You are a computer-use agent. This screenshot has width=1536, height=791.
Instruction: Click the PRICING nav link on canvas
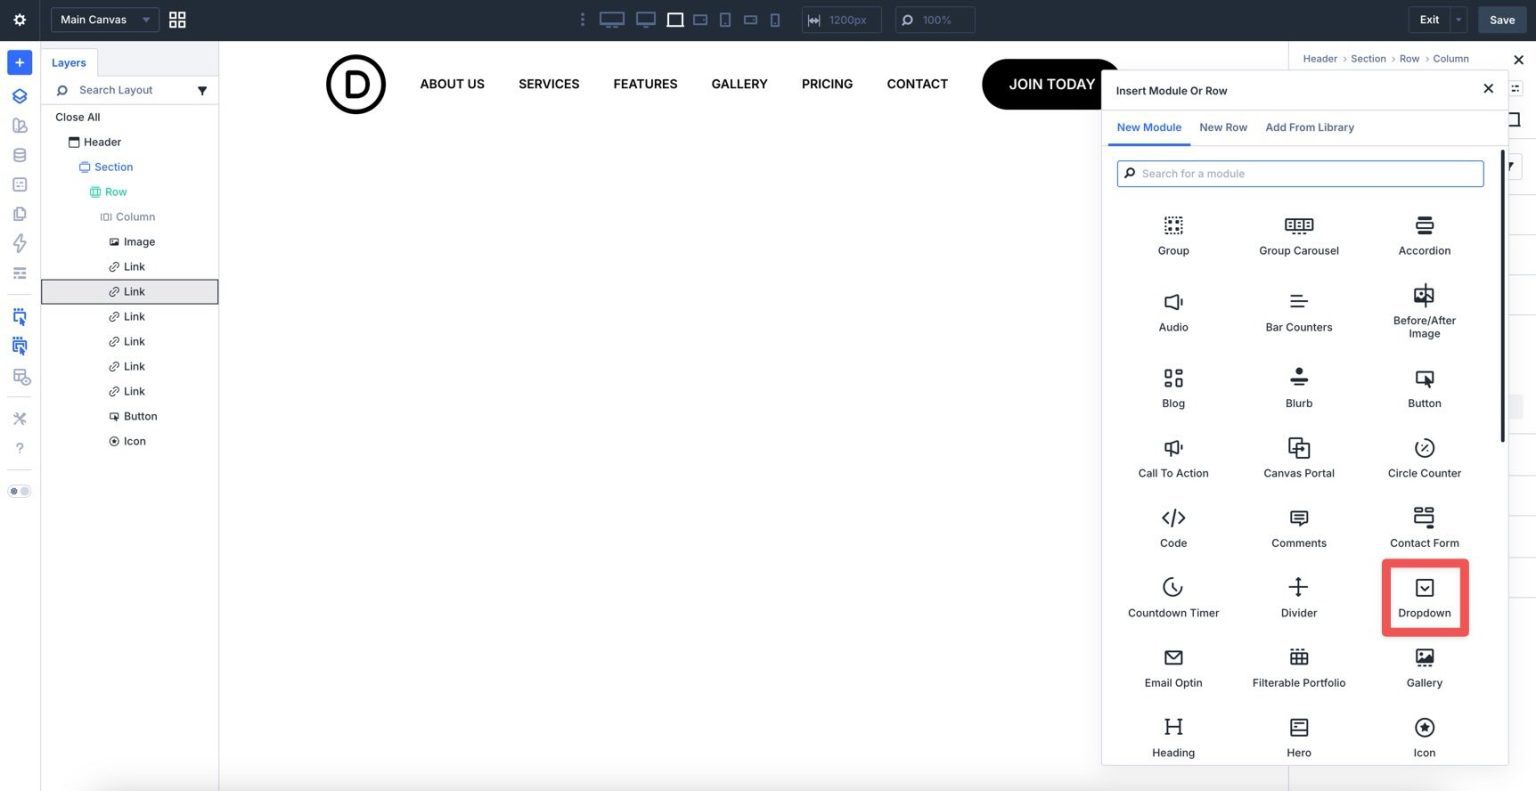[x=827, y=84]
